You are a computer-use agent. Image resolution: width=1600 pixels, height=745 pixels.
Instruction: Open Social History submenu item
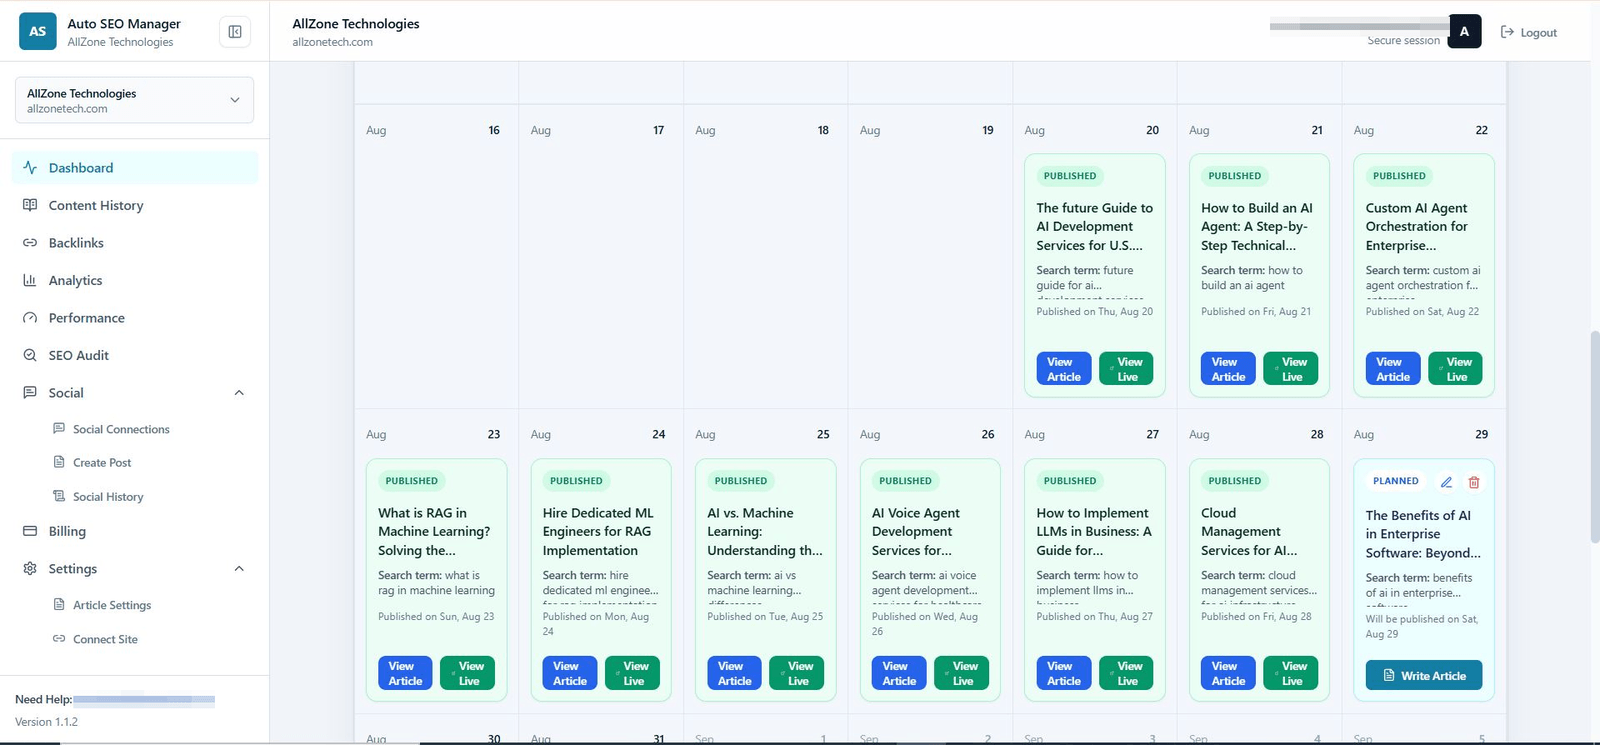(x=108, y=497)
